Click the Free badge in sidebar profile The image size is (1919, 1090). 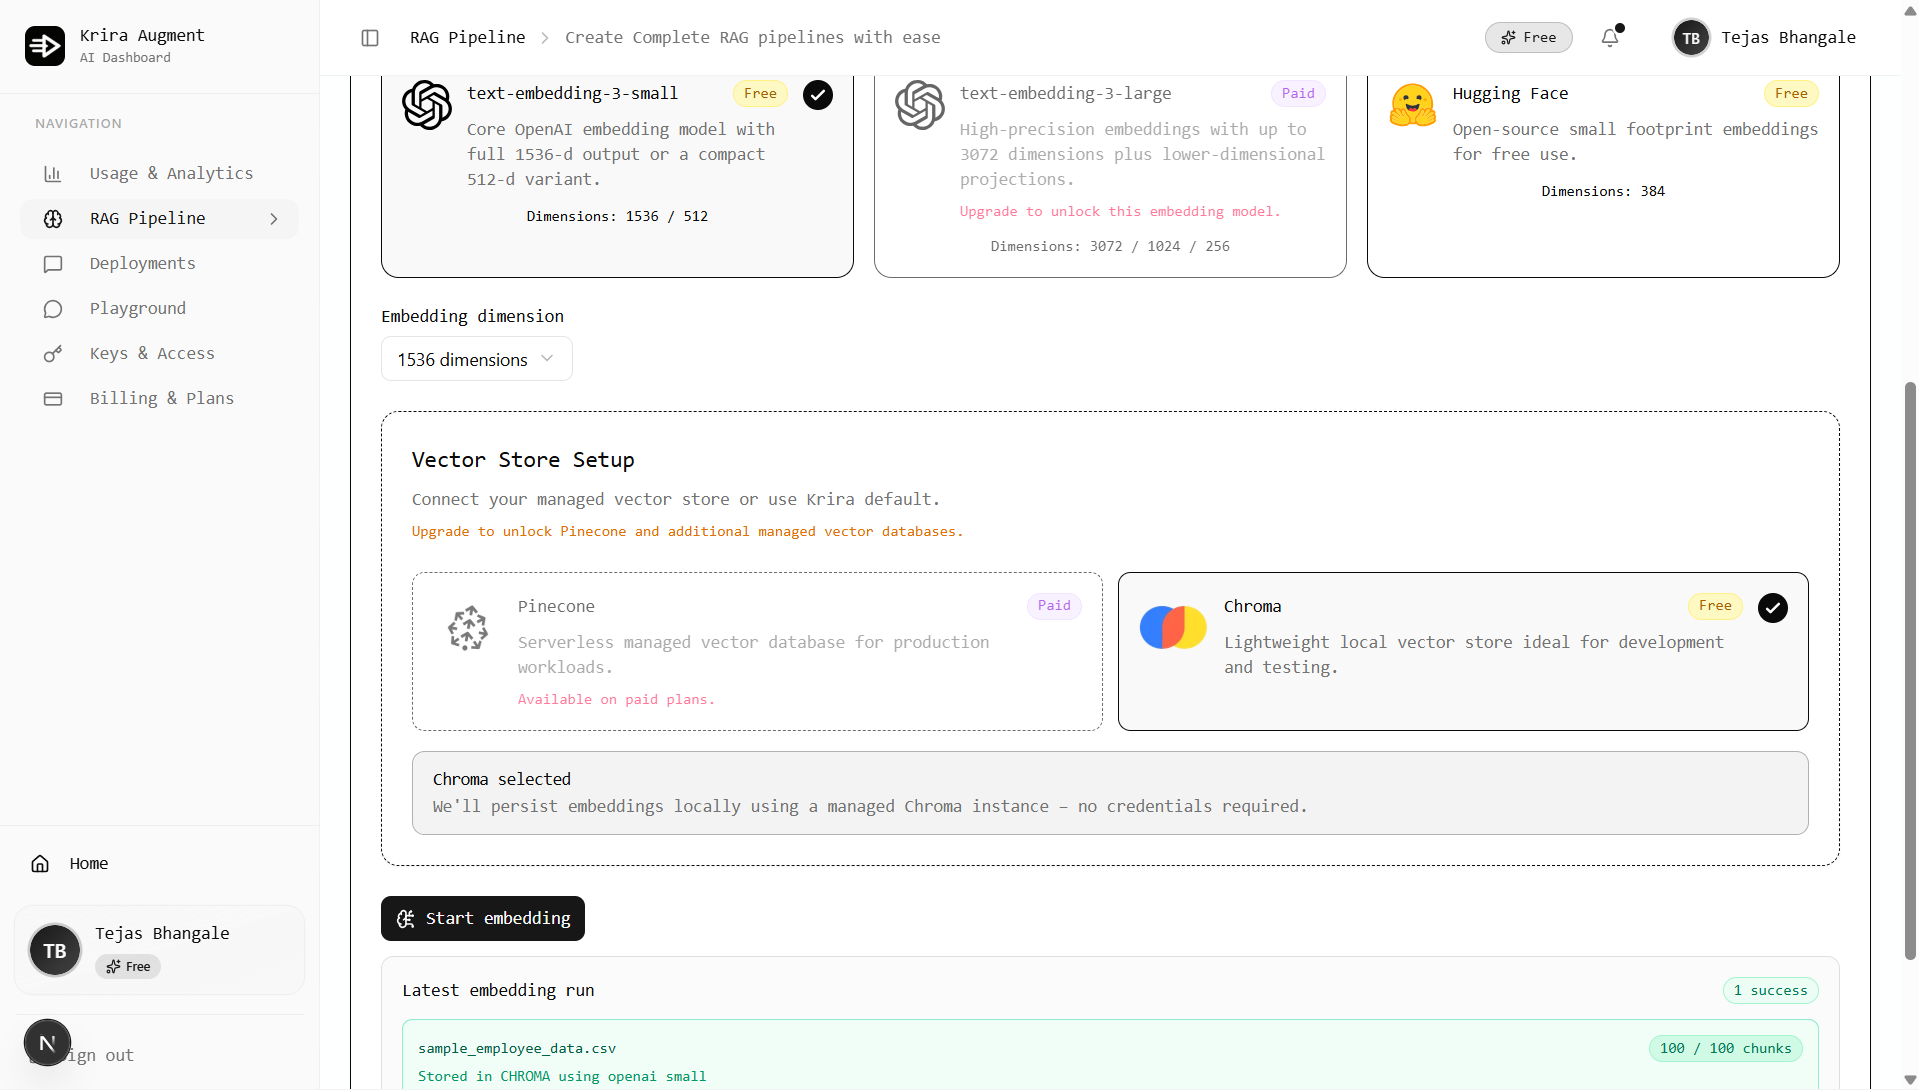click(x=128, y=967)
